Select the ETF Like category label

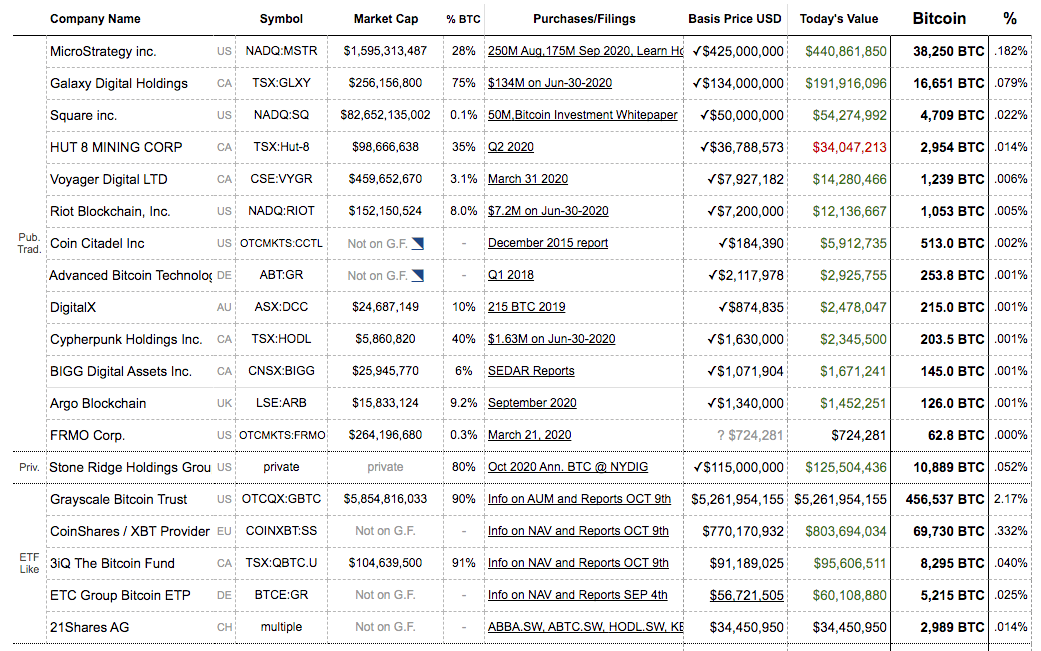click(29, 563)
